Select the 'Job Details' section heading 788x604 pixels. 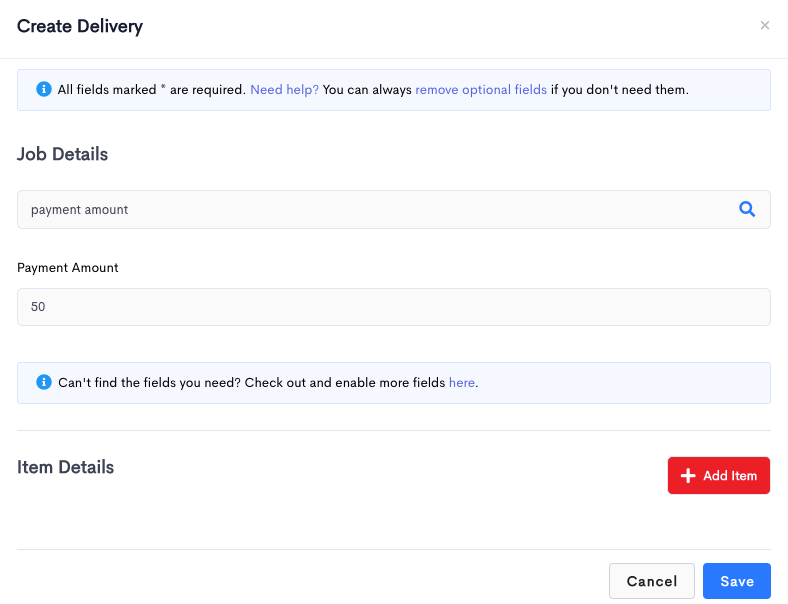(x=62, y=154)
